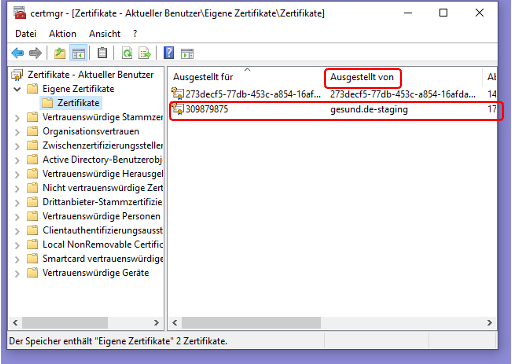Screen dimensions: 512x364
Task: Select Local NonRemovable Certific tree item
Action: pos(103,244)
